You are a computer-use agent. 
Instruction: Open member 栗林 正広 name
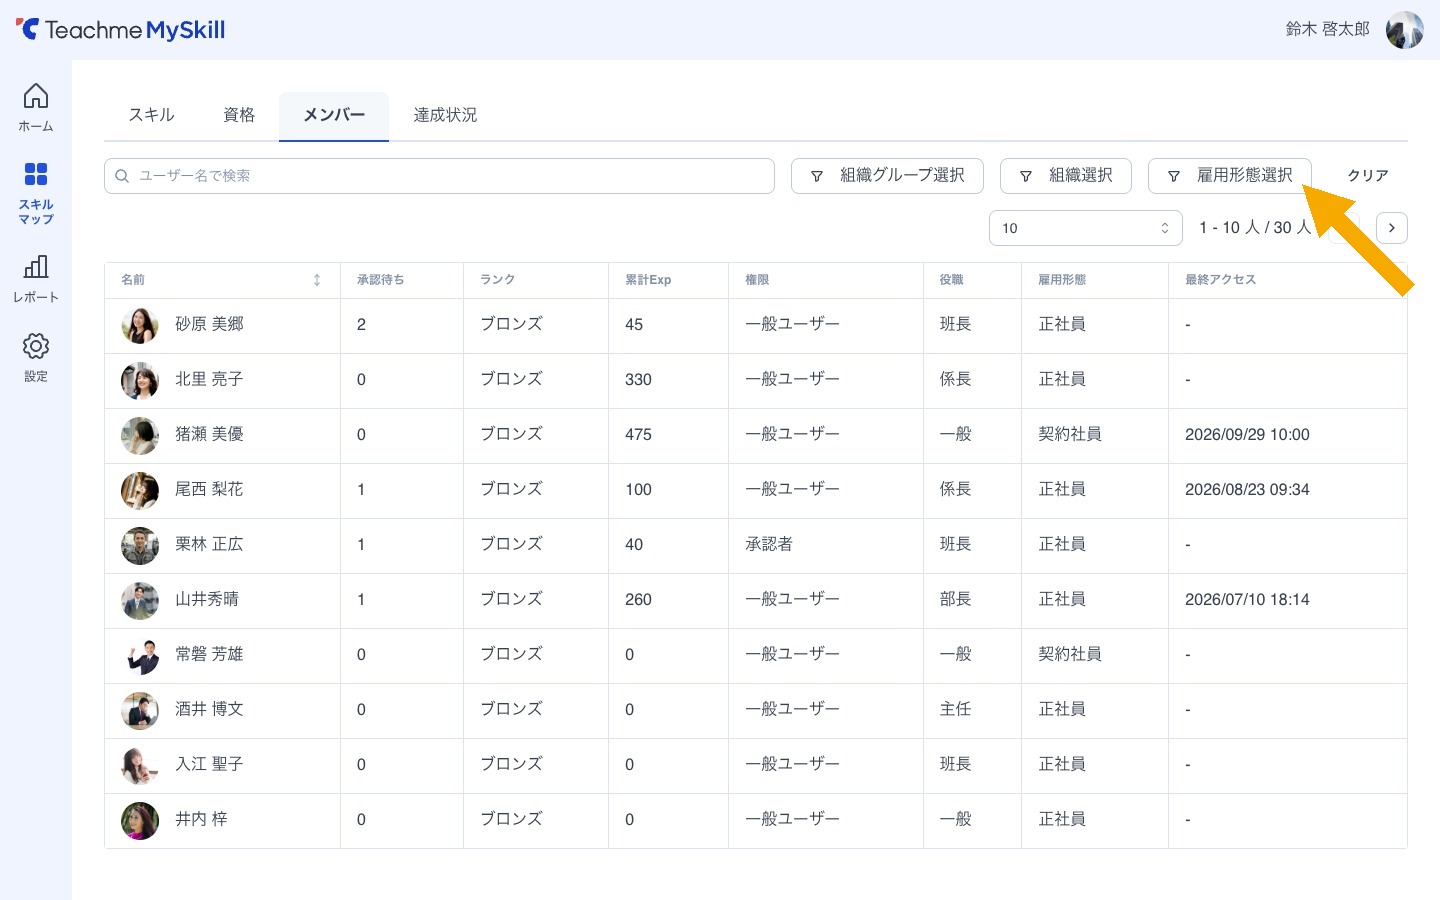[209, 544]
